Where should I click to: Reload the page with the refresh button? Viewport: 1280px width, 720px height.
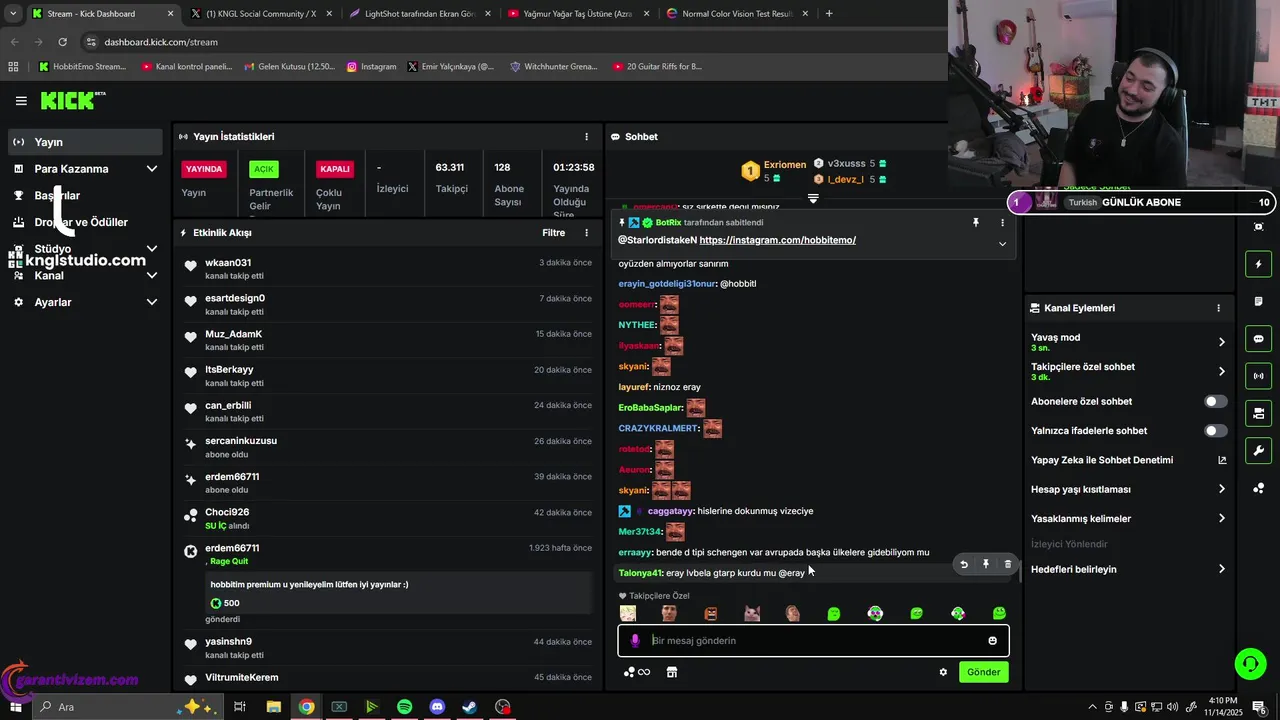[62, 42]
